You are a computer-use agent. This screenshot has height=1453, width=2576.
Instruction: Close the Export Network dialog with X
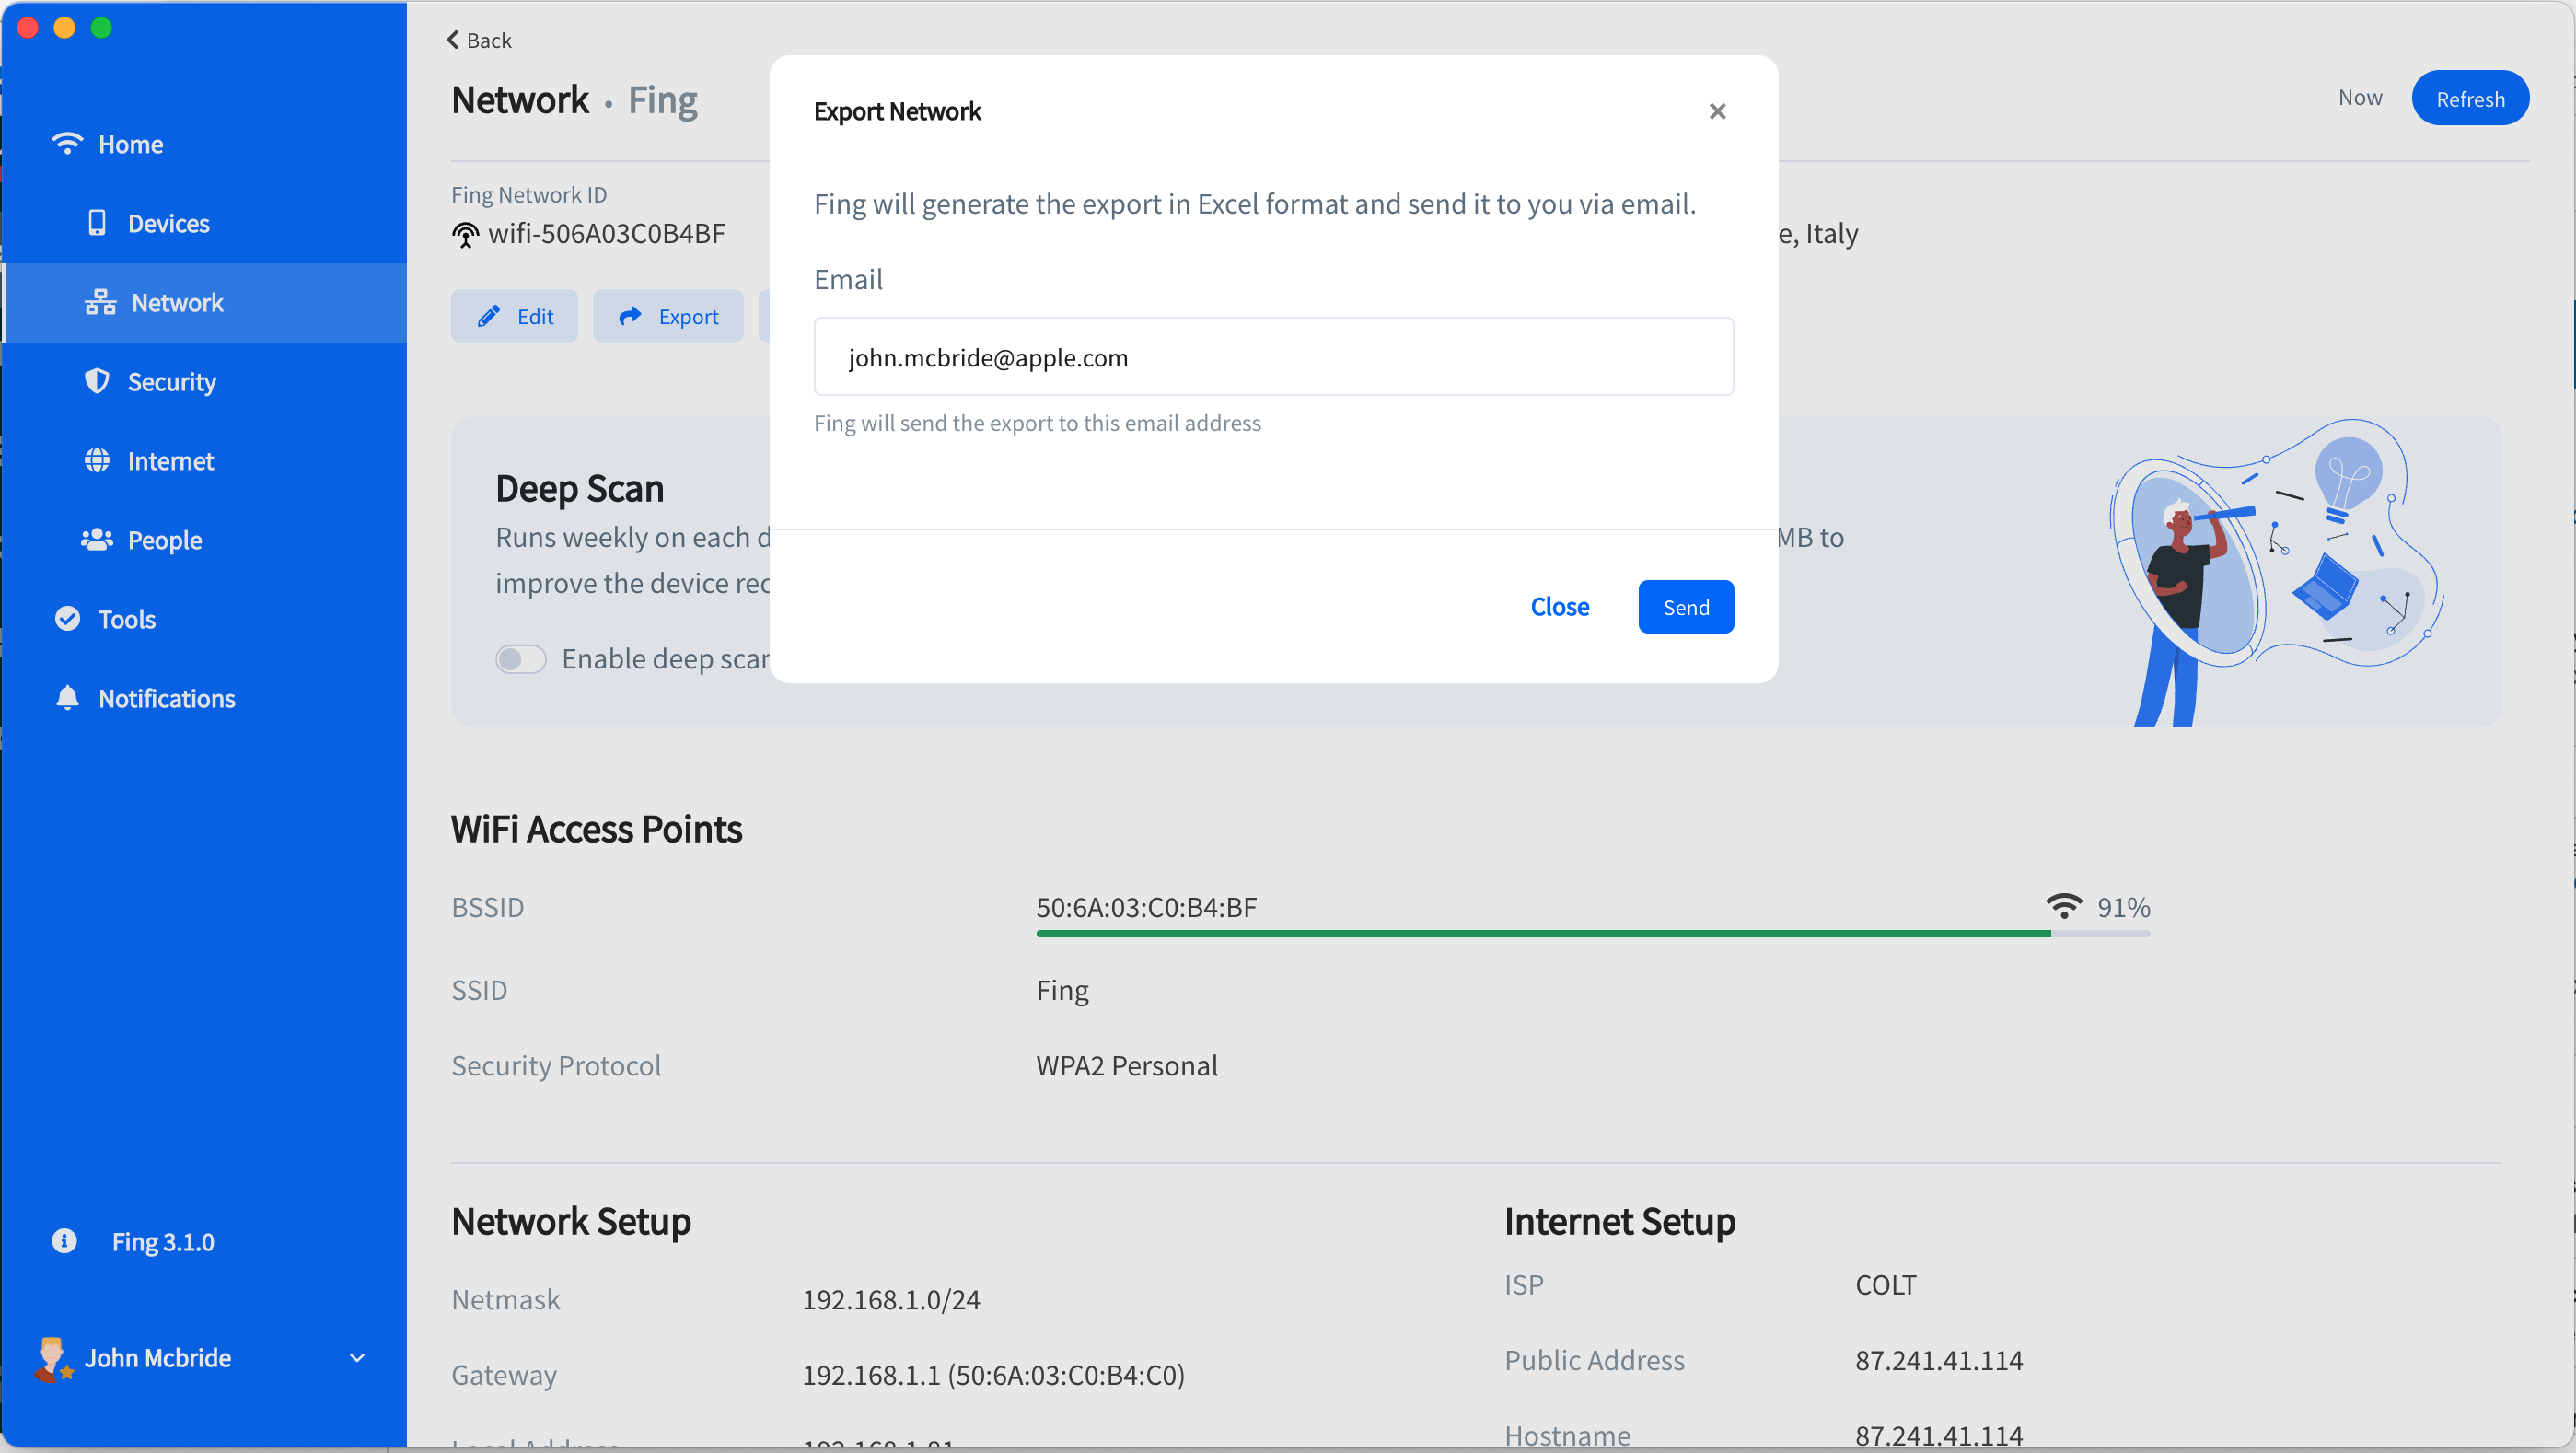tap(1717, 111)
